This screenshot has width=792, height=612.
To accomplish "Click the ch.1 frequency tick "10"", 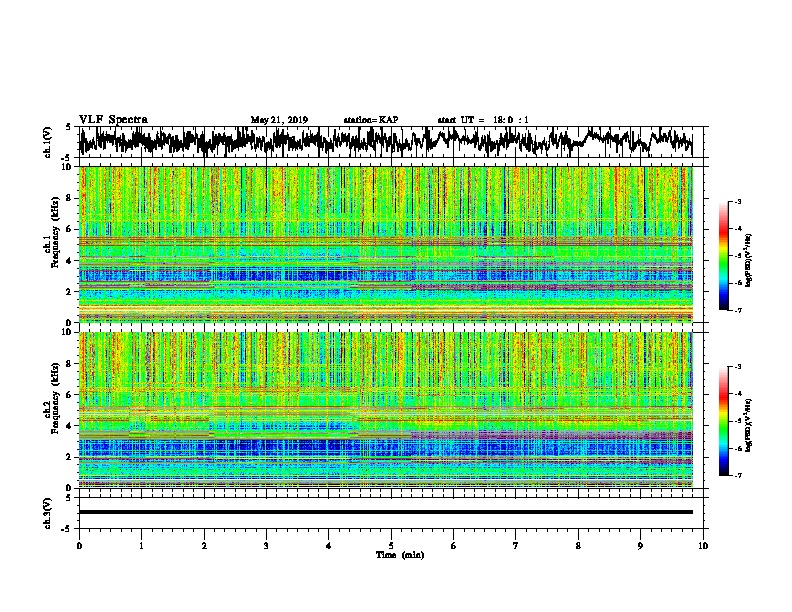I will pos(66,167).
